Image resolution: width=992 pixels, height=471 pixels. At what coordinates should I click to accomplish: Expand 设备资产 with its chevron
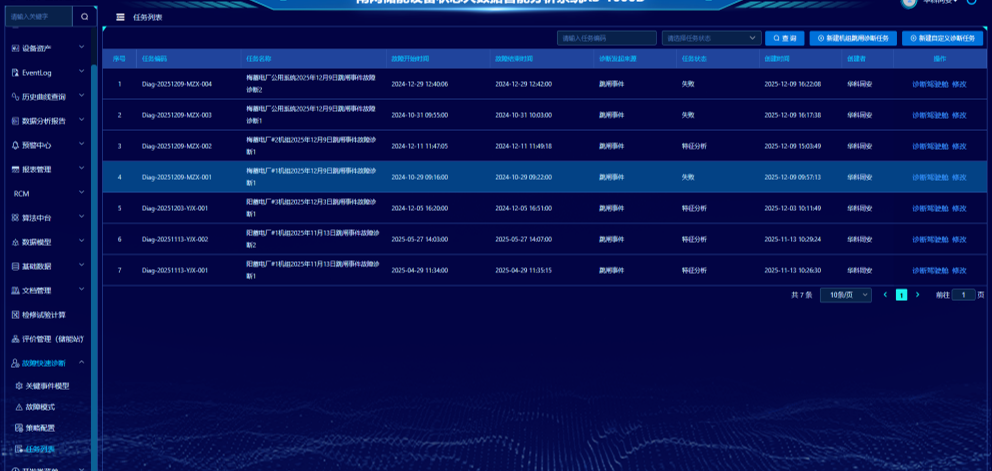tap(82, 47)
